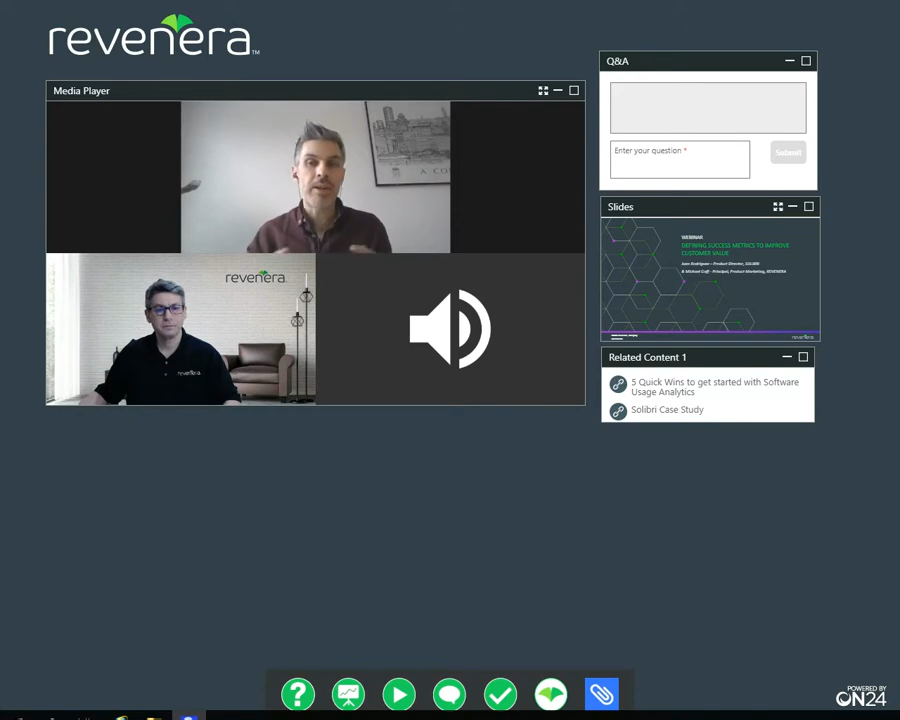Open the Related Content paperclip dock icon
The height and width of the screenshot is (720, 900).
point(602,694)
